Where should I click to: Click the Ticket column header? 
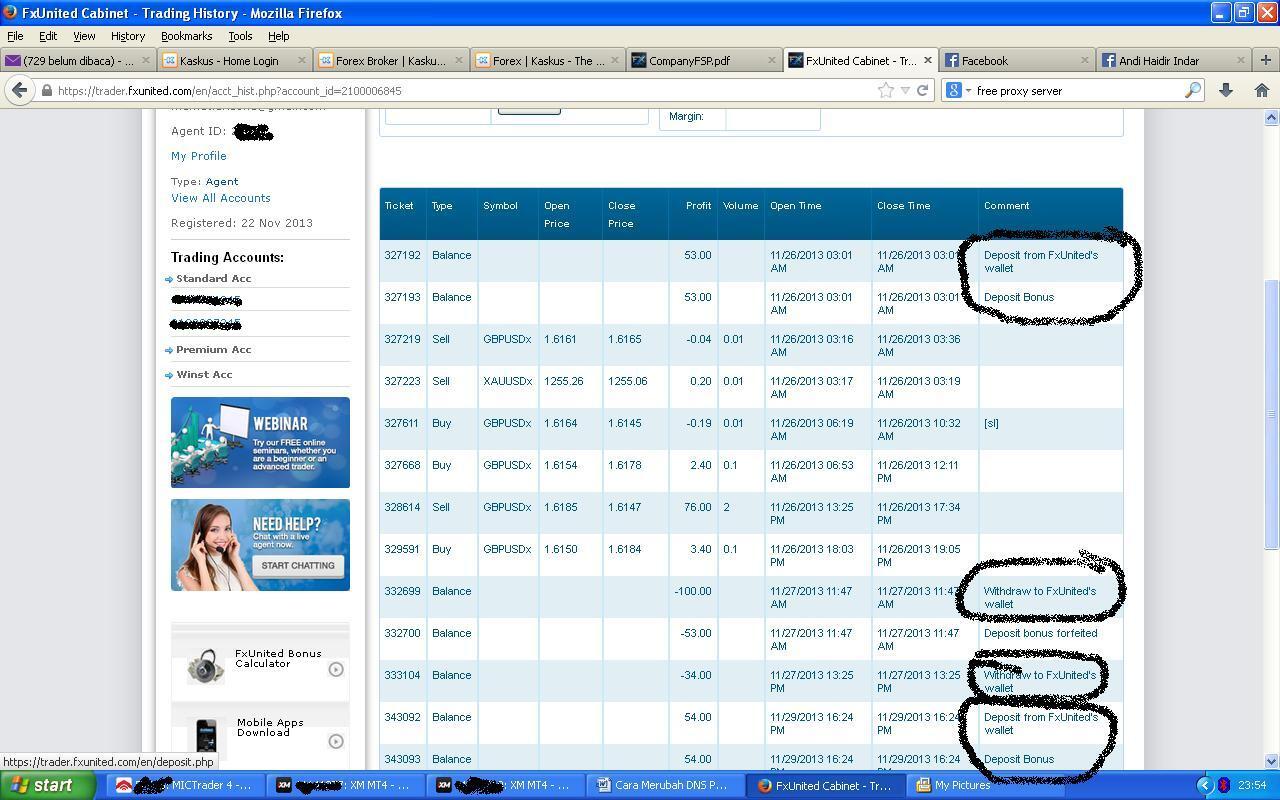399,206
